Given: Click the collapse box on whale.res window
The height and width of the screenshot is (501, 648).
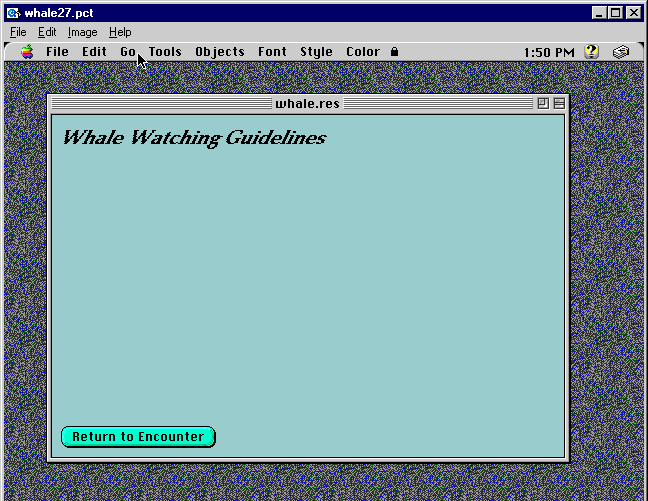Looking at the screenshot, I should (x=559, y=103).
